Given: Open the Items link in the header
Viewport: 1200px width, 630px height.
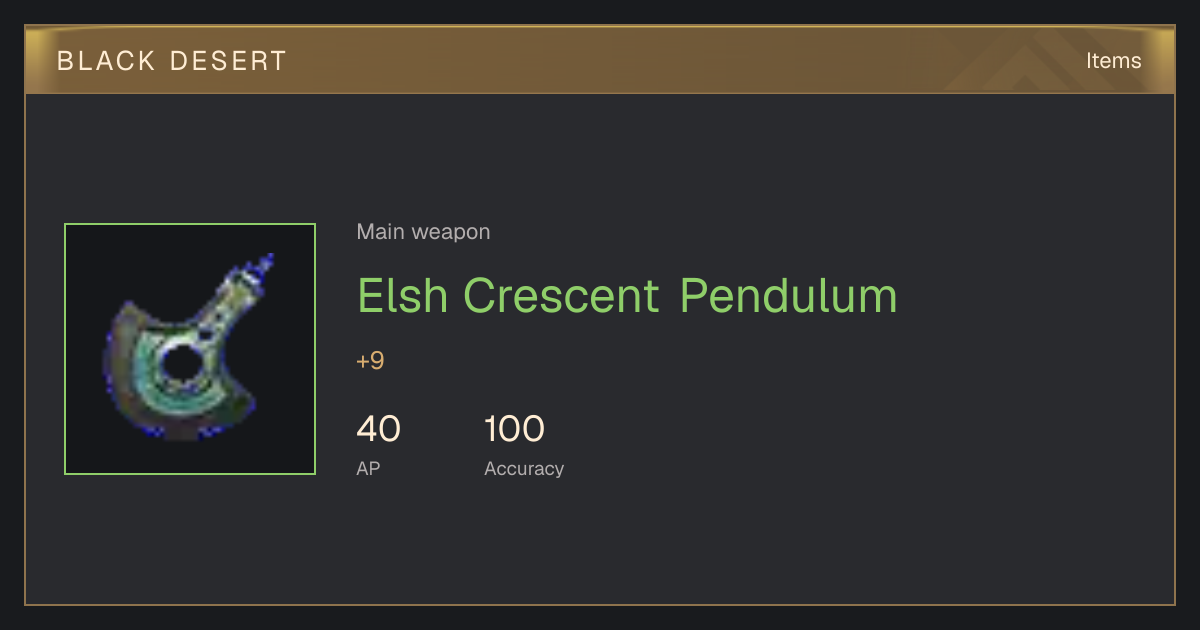Looking at the screenshot, I should pyautogui.click(x=1113, y=60).
